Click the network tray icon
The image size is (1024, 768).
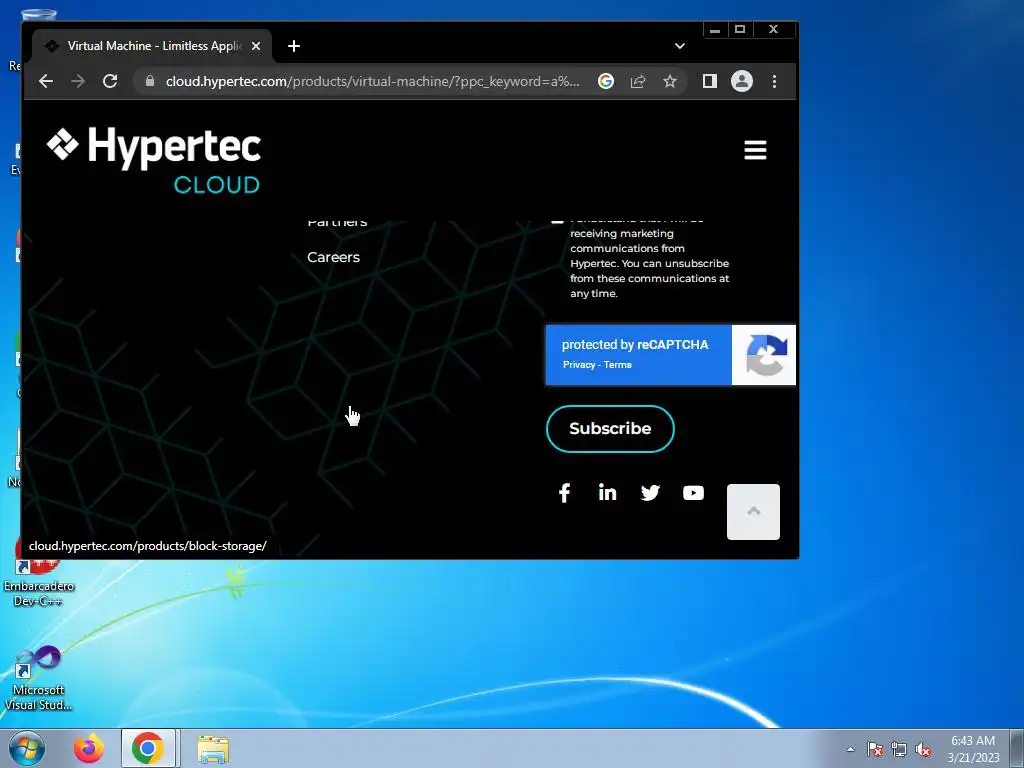click(899, 749)
